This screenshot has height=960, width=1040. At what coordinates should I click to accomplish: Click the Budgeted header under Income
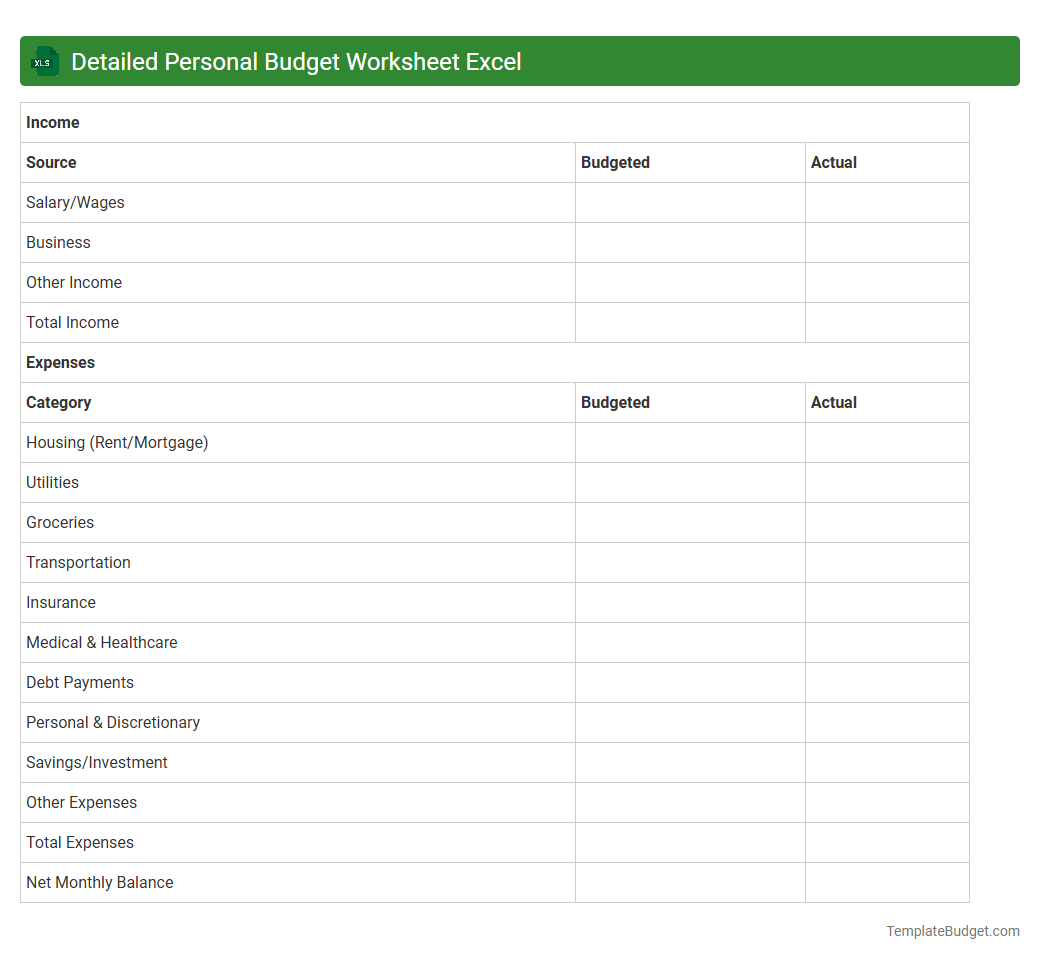[x=615, y=162]
